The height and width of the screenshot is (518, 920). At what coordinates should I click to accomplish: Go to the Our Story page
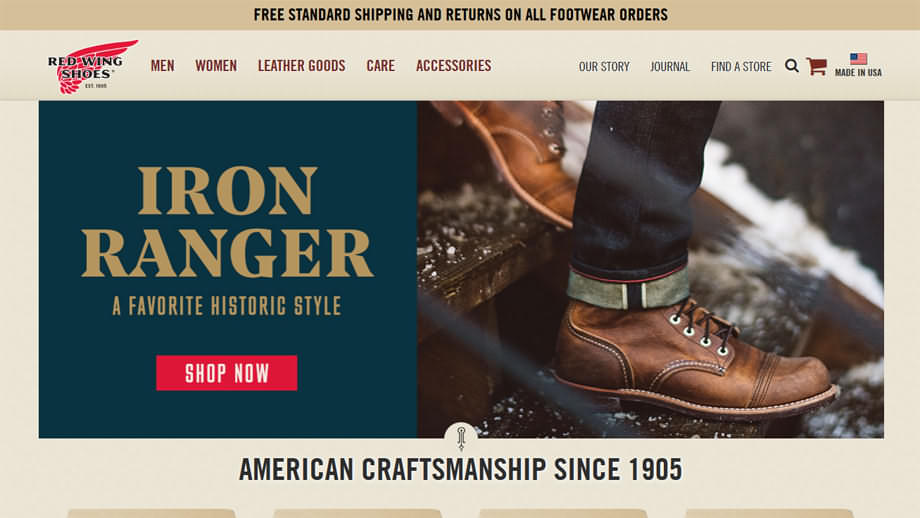tap(604, 66)
